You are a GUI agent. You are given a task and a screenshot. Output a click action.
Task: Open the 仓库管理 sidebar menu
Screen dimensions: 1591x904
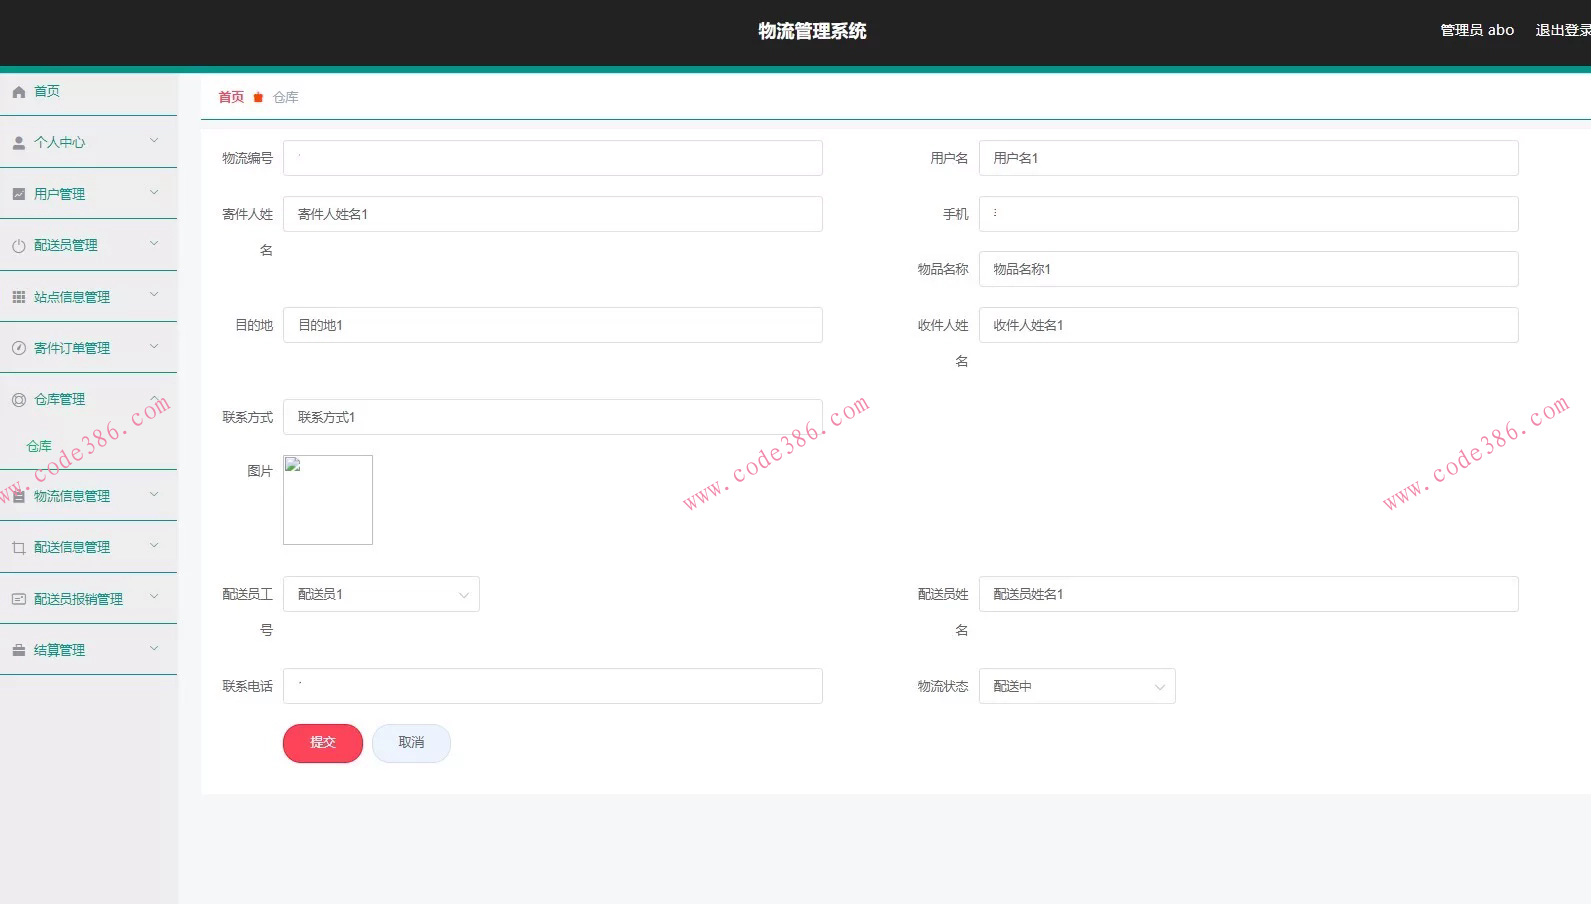(89, 399)
